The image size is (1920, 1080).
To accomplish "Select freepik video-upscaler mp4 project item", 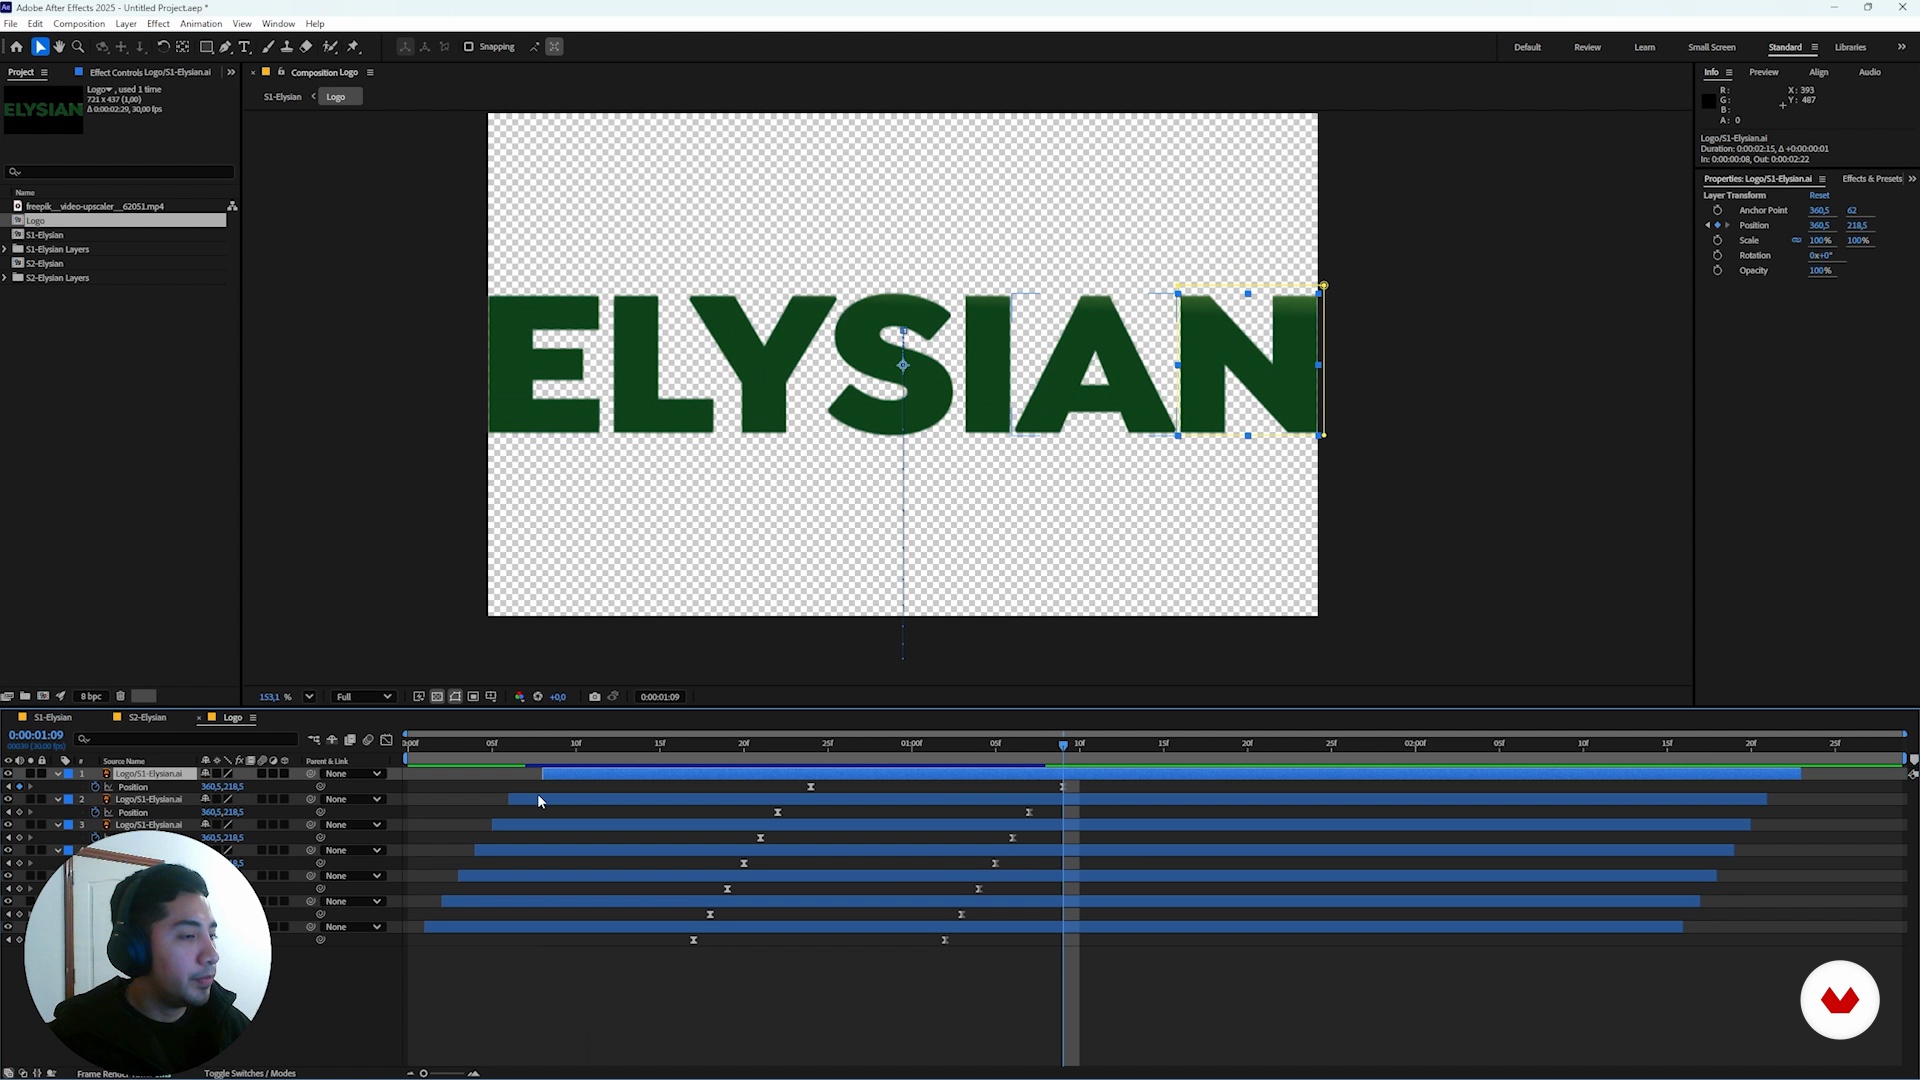I will [95, 207].
